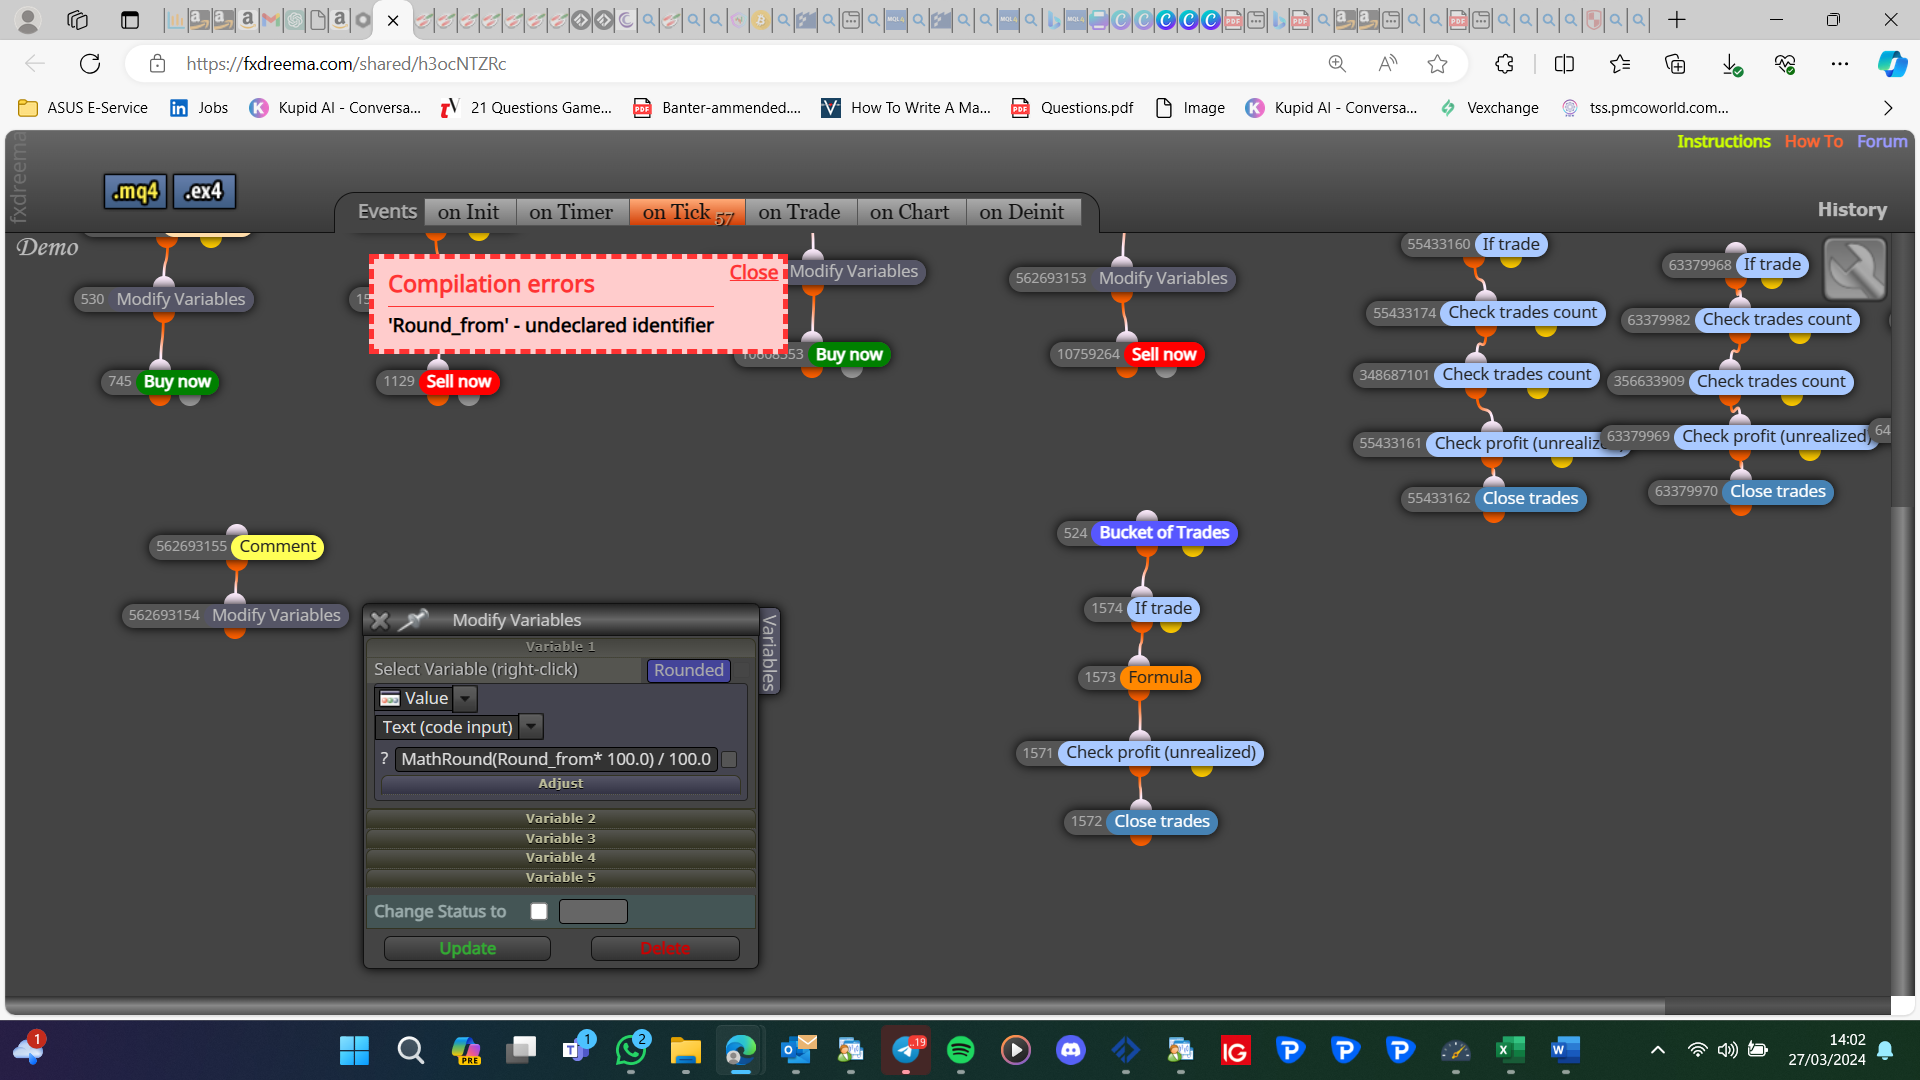The image size is (1920, 1080).
Task: Expand the Variable 2 section
Action: (560, 818)
